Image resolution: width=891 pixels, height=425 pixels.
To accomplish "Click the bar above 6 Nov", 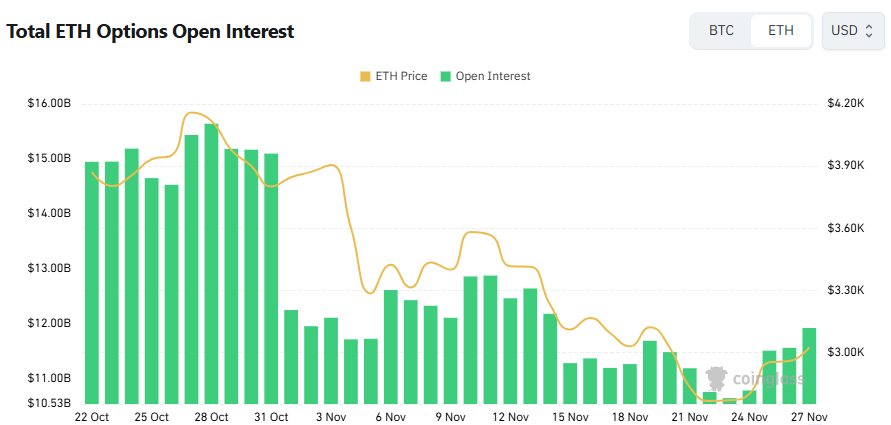I will pos(391,346).
